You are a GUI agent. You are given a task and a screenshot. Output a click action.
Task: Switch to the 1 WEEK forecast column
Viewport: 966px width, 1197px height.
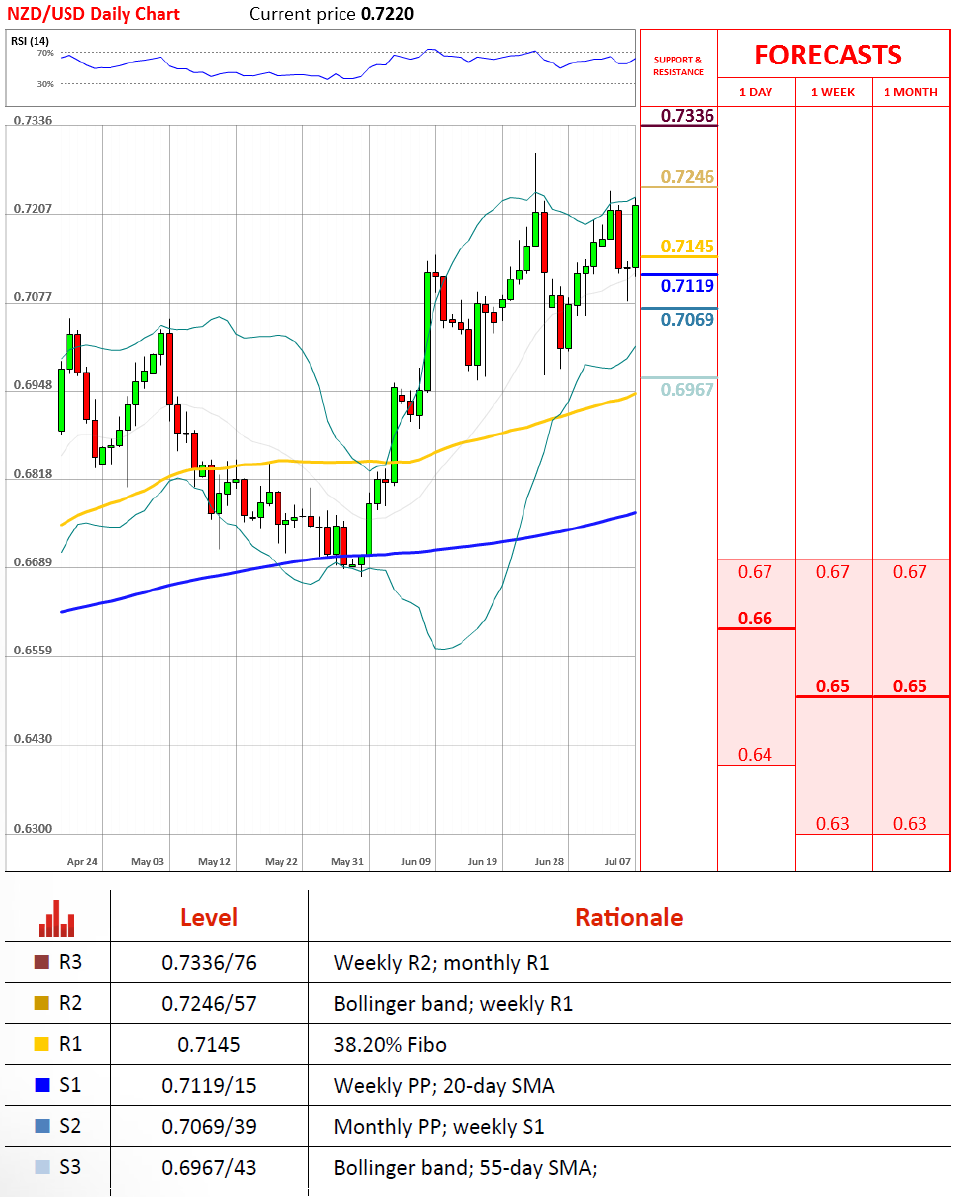[x=832, y=92]
